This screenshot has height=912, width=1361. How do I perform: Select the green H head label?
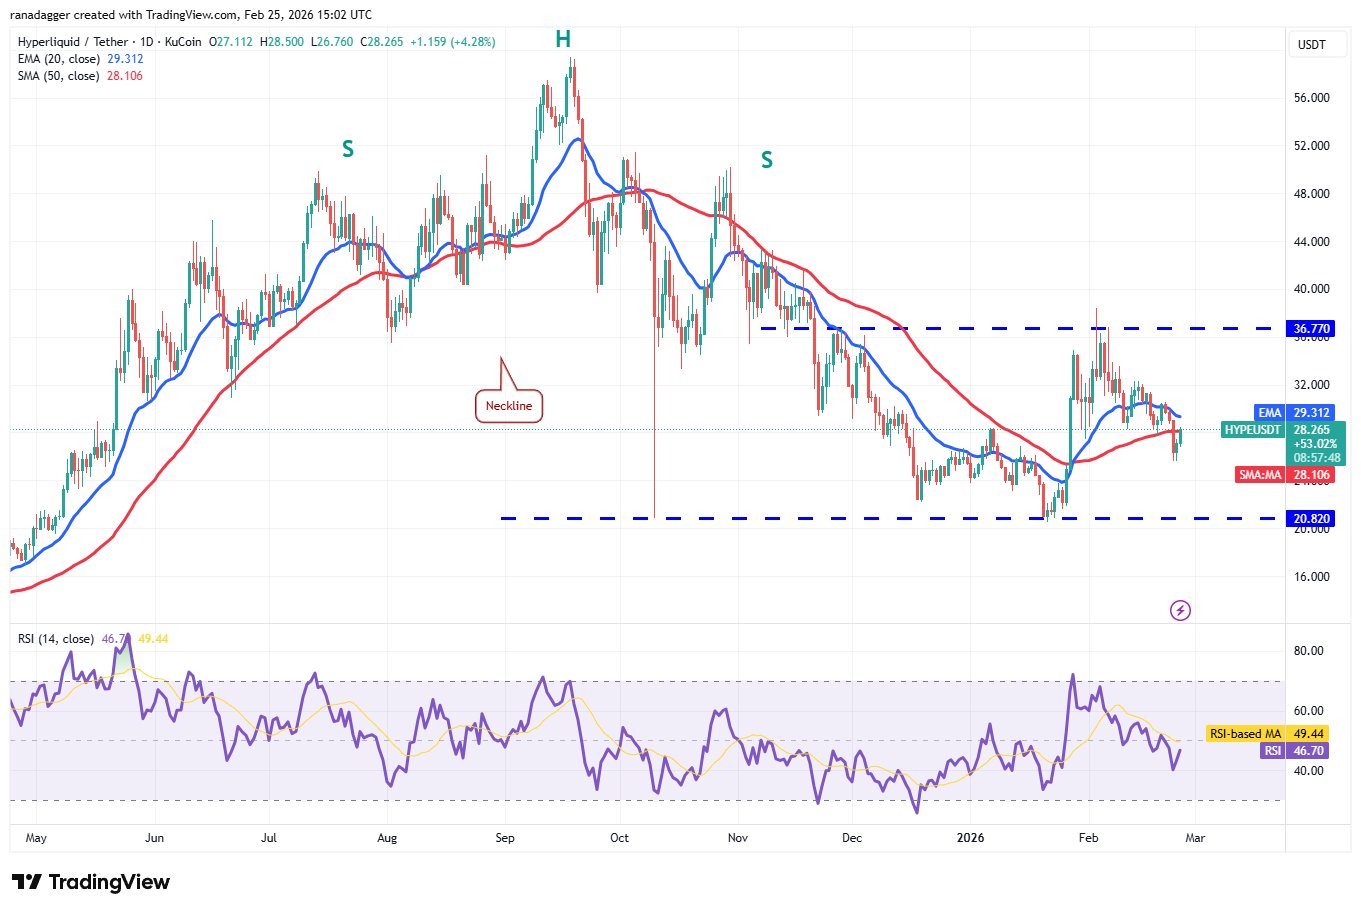[563, 40]
